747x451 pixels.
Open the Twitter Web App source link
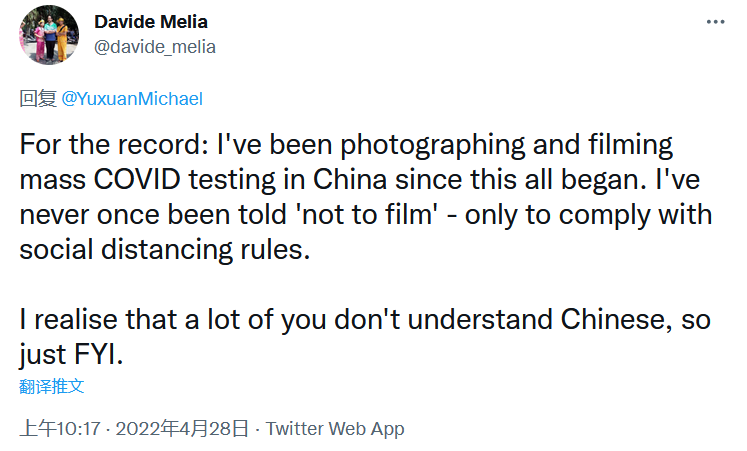pyautogui.click(x=335, y=428)
